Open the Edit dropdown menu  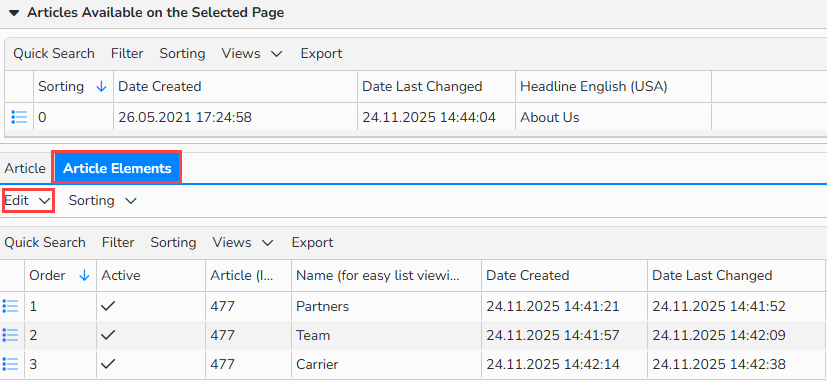[x=28, y=200]
